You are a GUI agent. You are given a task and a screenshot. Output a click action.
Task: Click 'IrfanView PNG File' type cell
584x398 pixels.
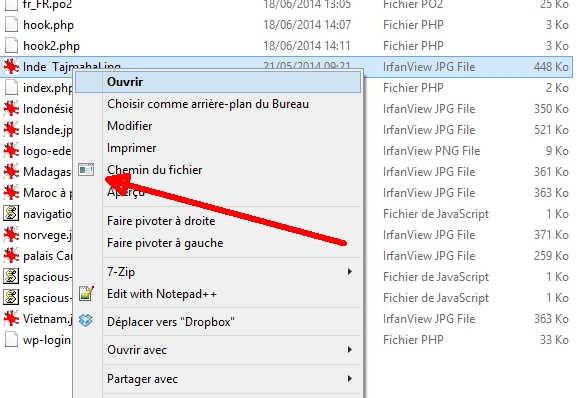432,151
